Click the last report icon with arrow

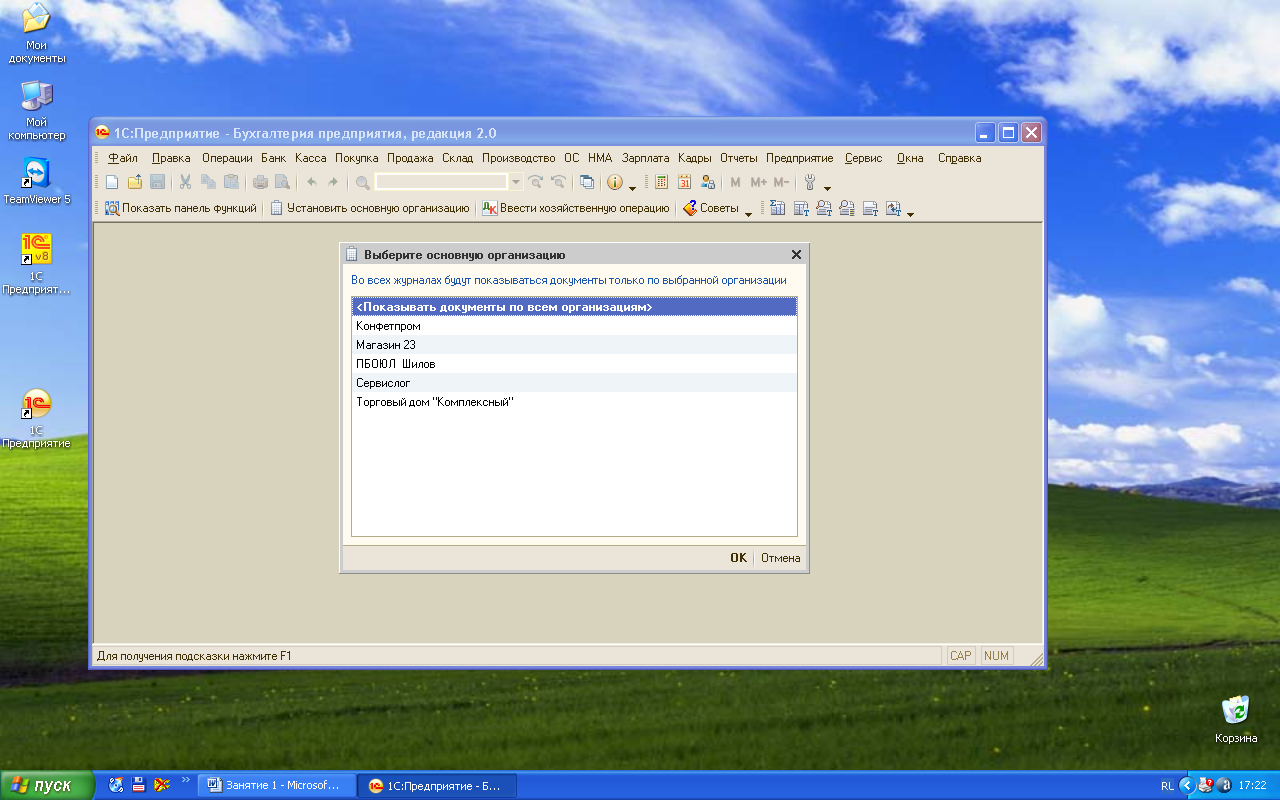(893, 208)
